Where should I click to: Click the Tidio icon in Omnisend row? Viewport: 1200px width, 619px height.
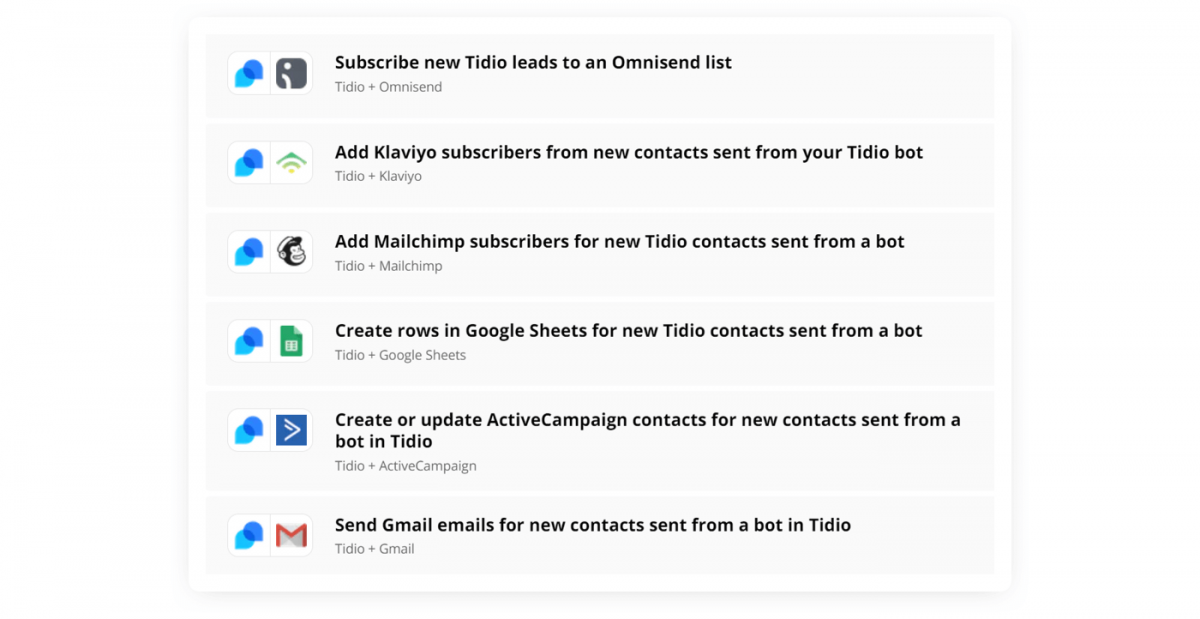[x=249, y=73]
